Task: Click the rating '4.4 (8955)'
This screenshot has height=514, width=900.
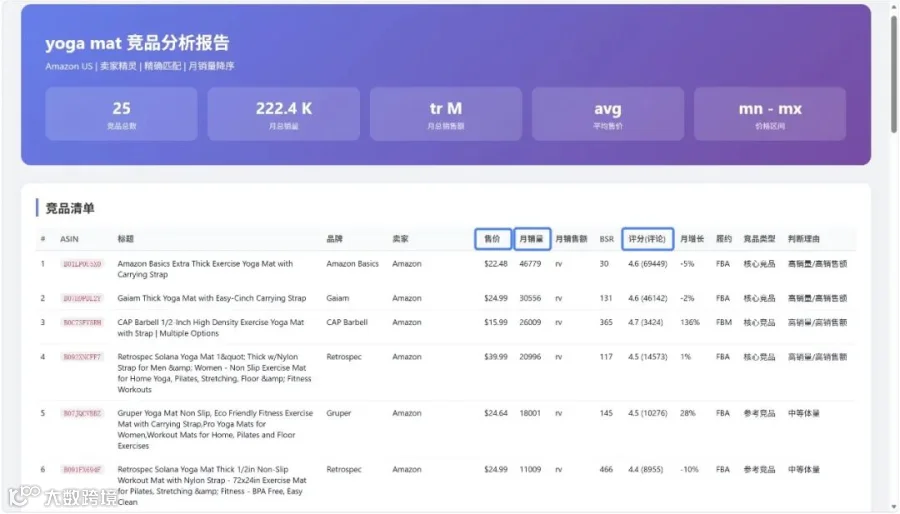Action: 645,469
